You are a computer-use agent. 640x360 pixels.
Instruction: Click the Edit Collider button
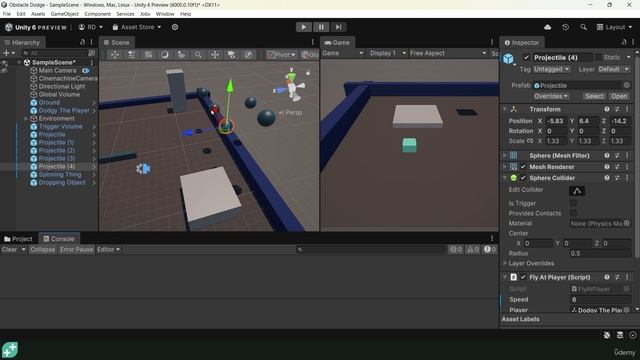click(577, 191)
